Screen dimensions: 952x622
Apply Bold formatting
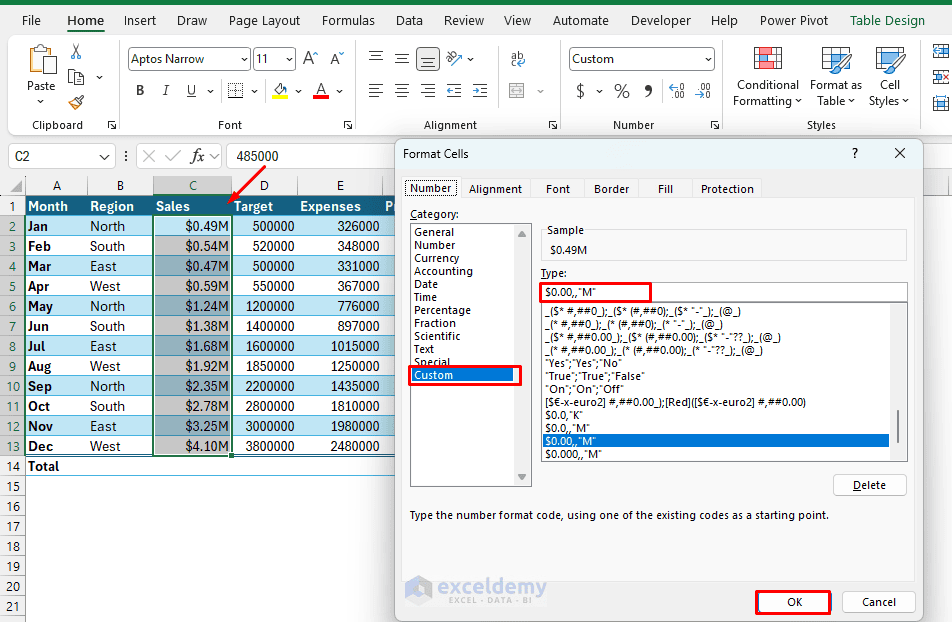click(x=140, y=91)
